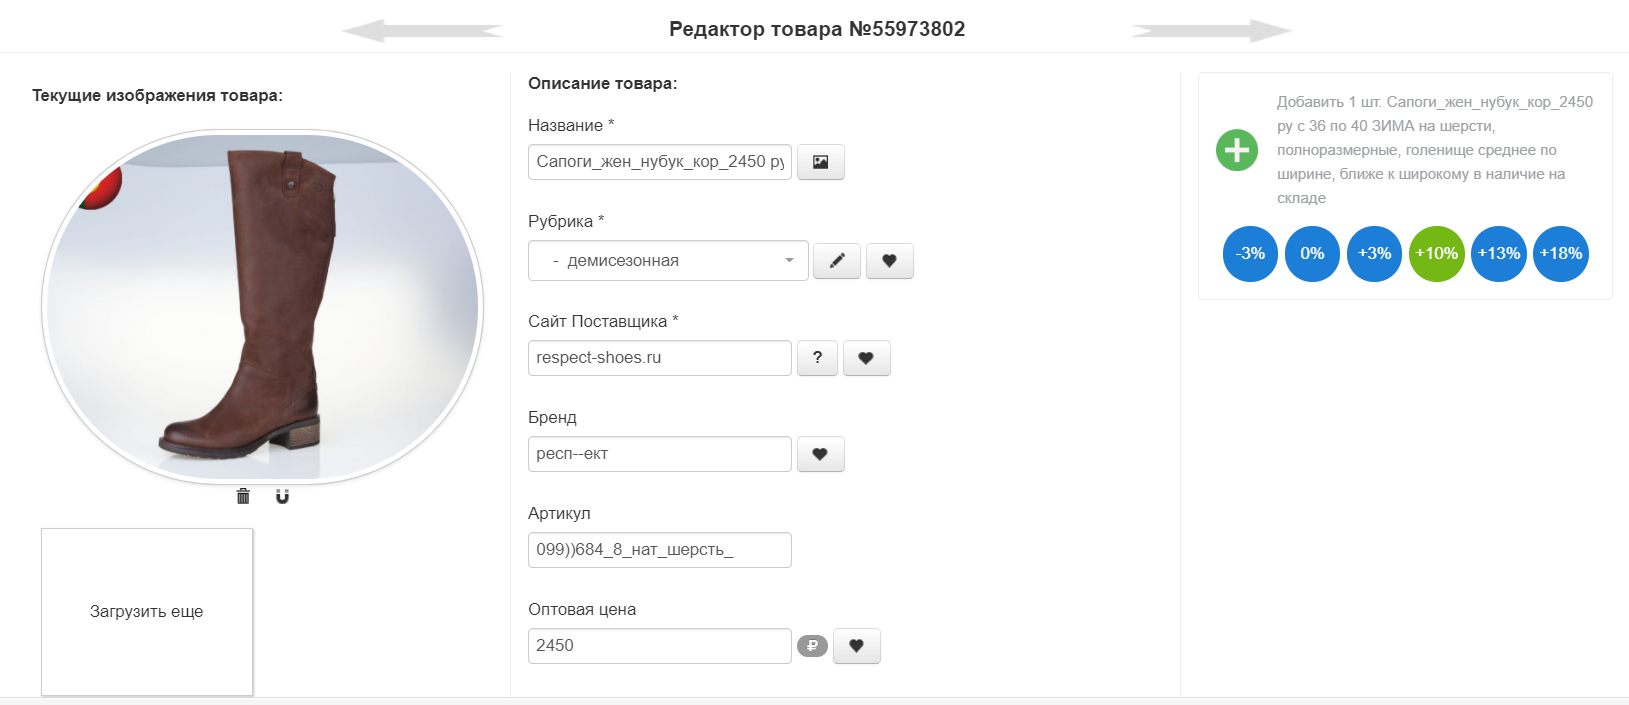The image size is (1629, 705).
Task: Go to previous product with left arrow
Action: [x=422, y=31]
